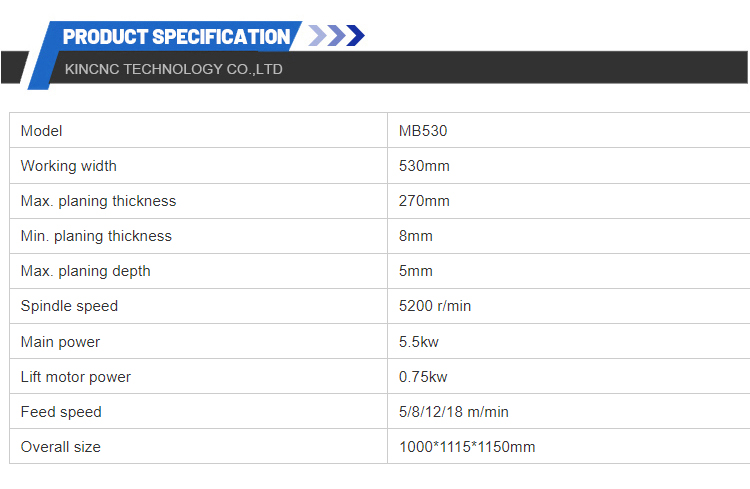Click the 5.5kw main power value

tap(419, 342)
